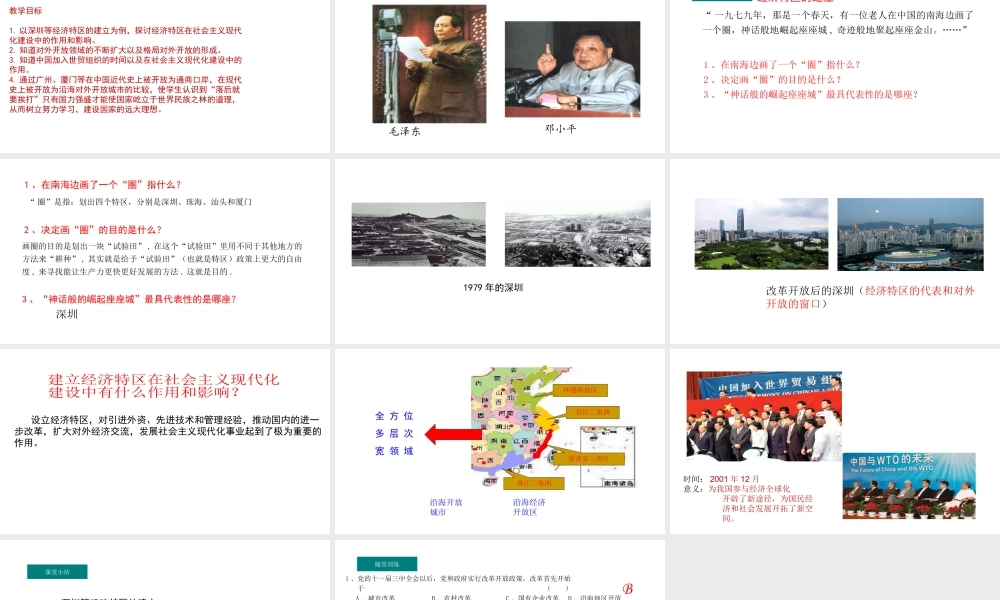Click the 教学目标 heading
The width and height of the screenshot is (1000, 600).
tap(26, 11)
